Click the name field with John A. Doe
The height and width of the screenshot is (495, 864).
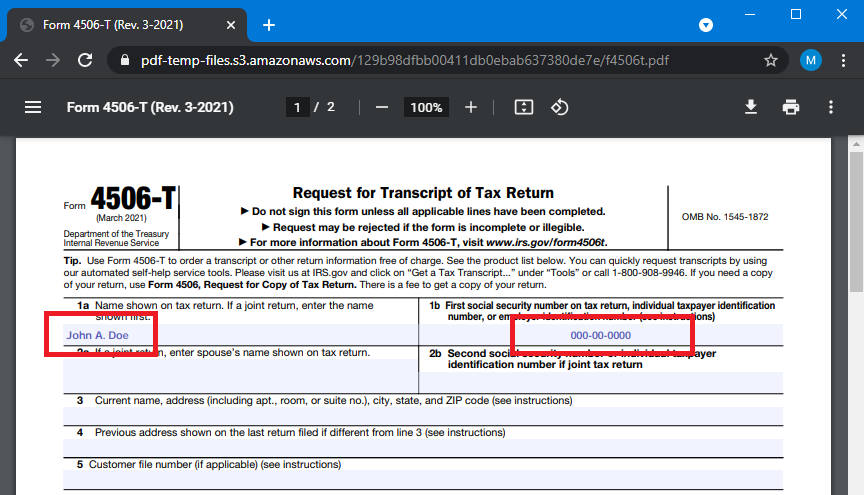point(241,335)
